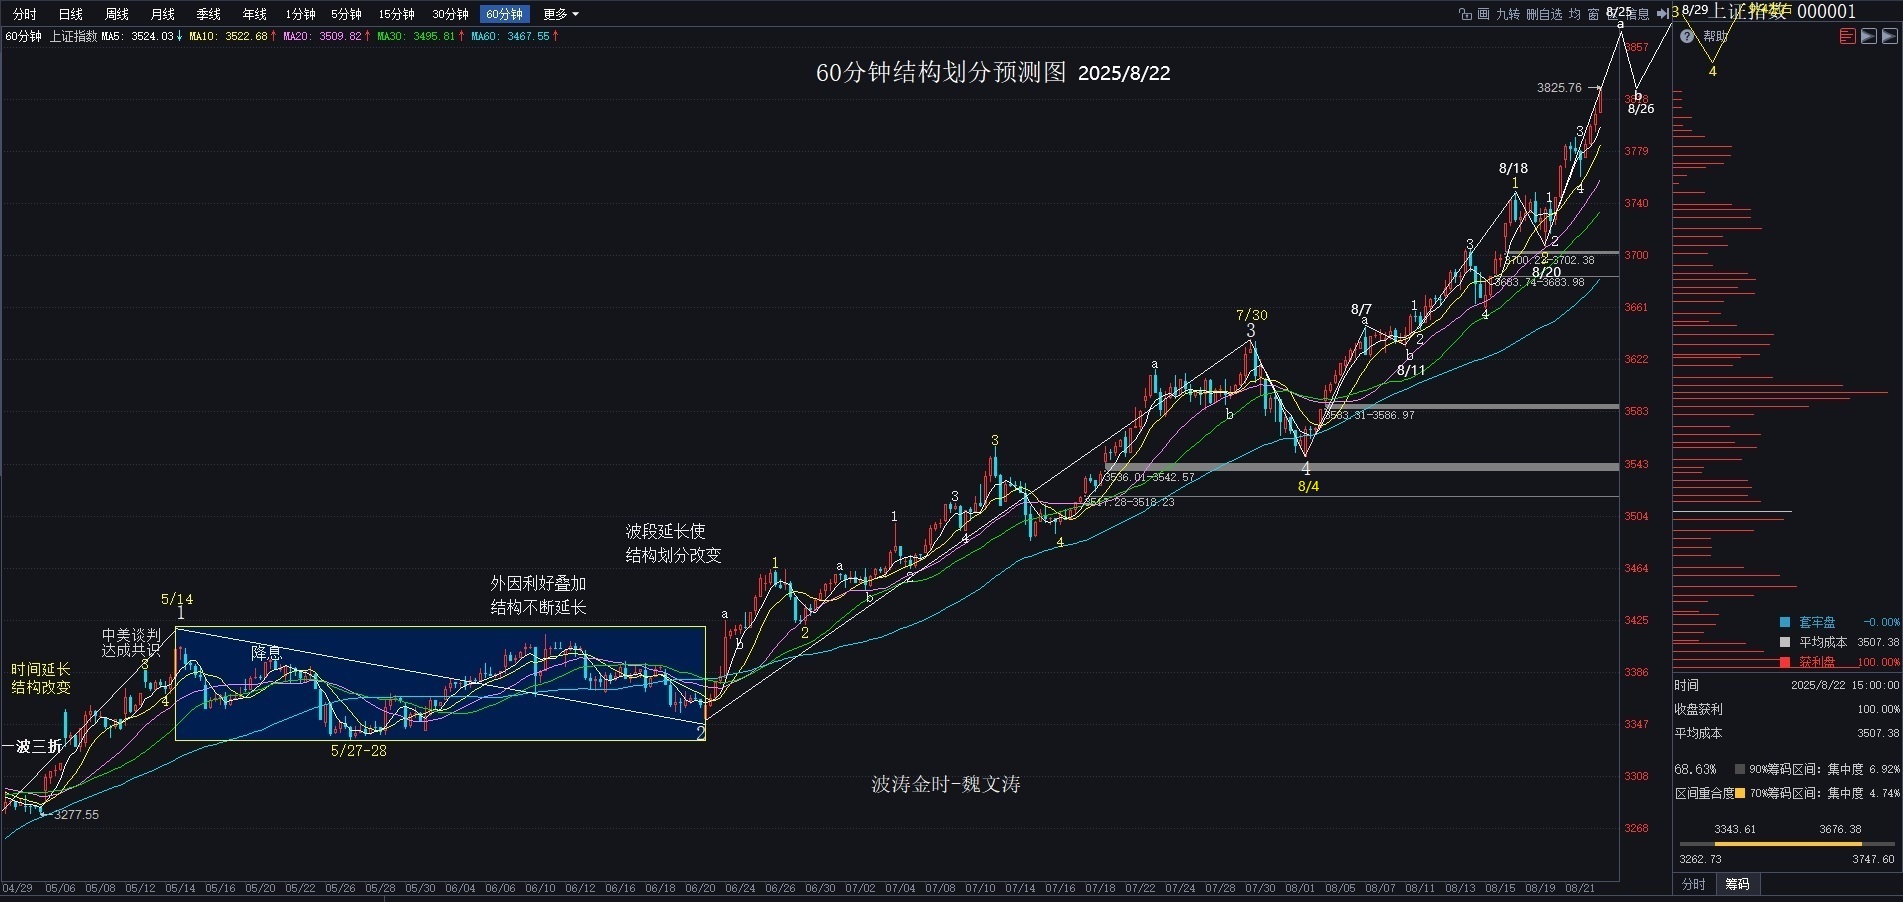Switch to the 1分钟 period
Image resolution: width=1903 pixels, height=902 pixels.
pyautogui.click(x=300, y=14)
